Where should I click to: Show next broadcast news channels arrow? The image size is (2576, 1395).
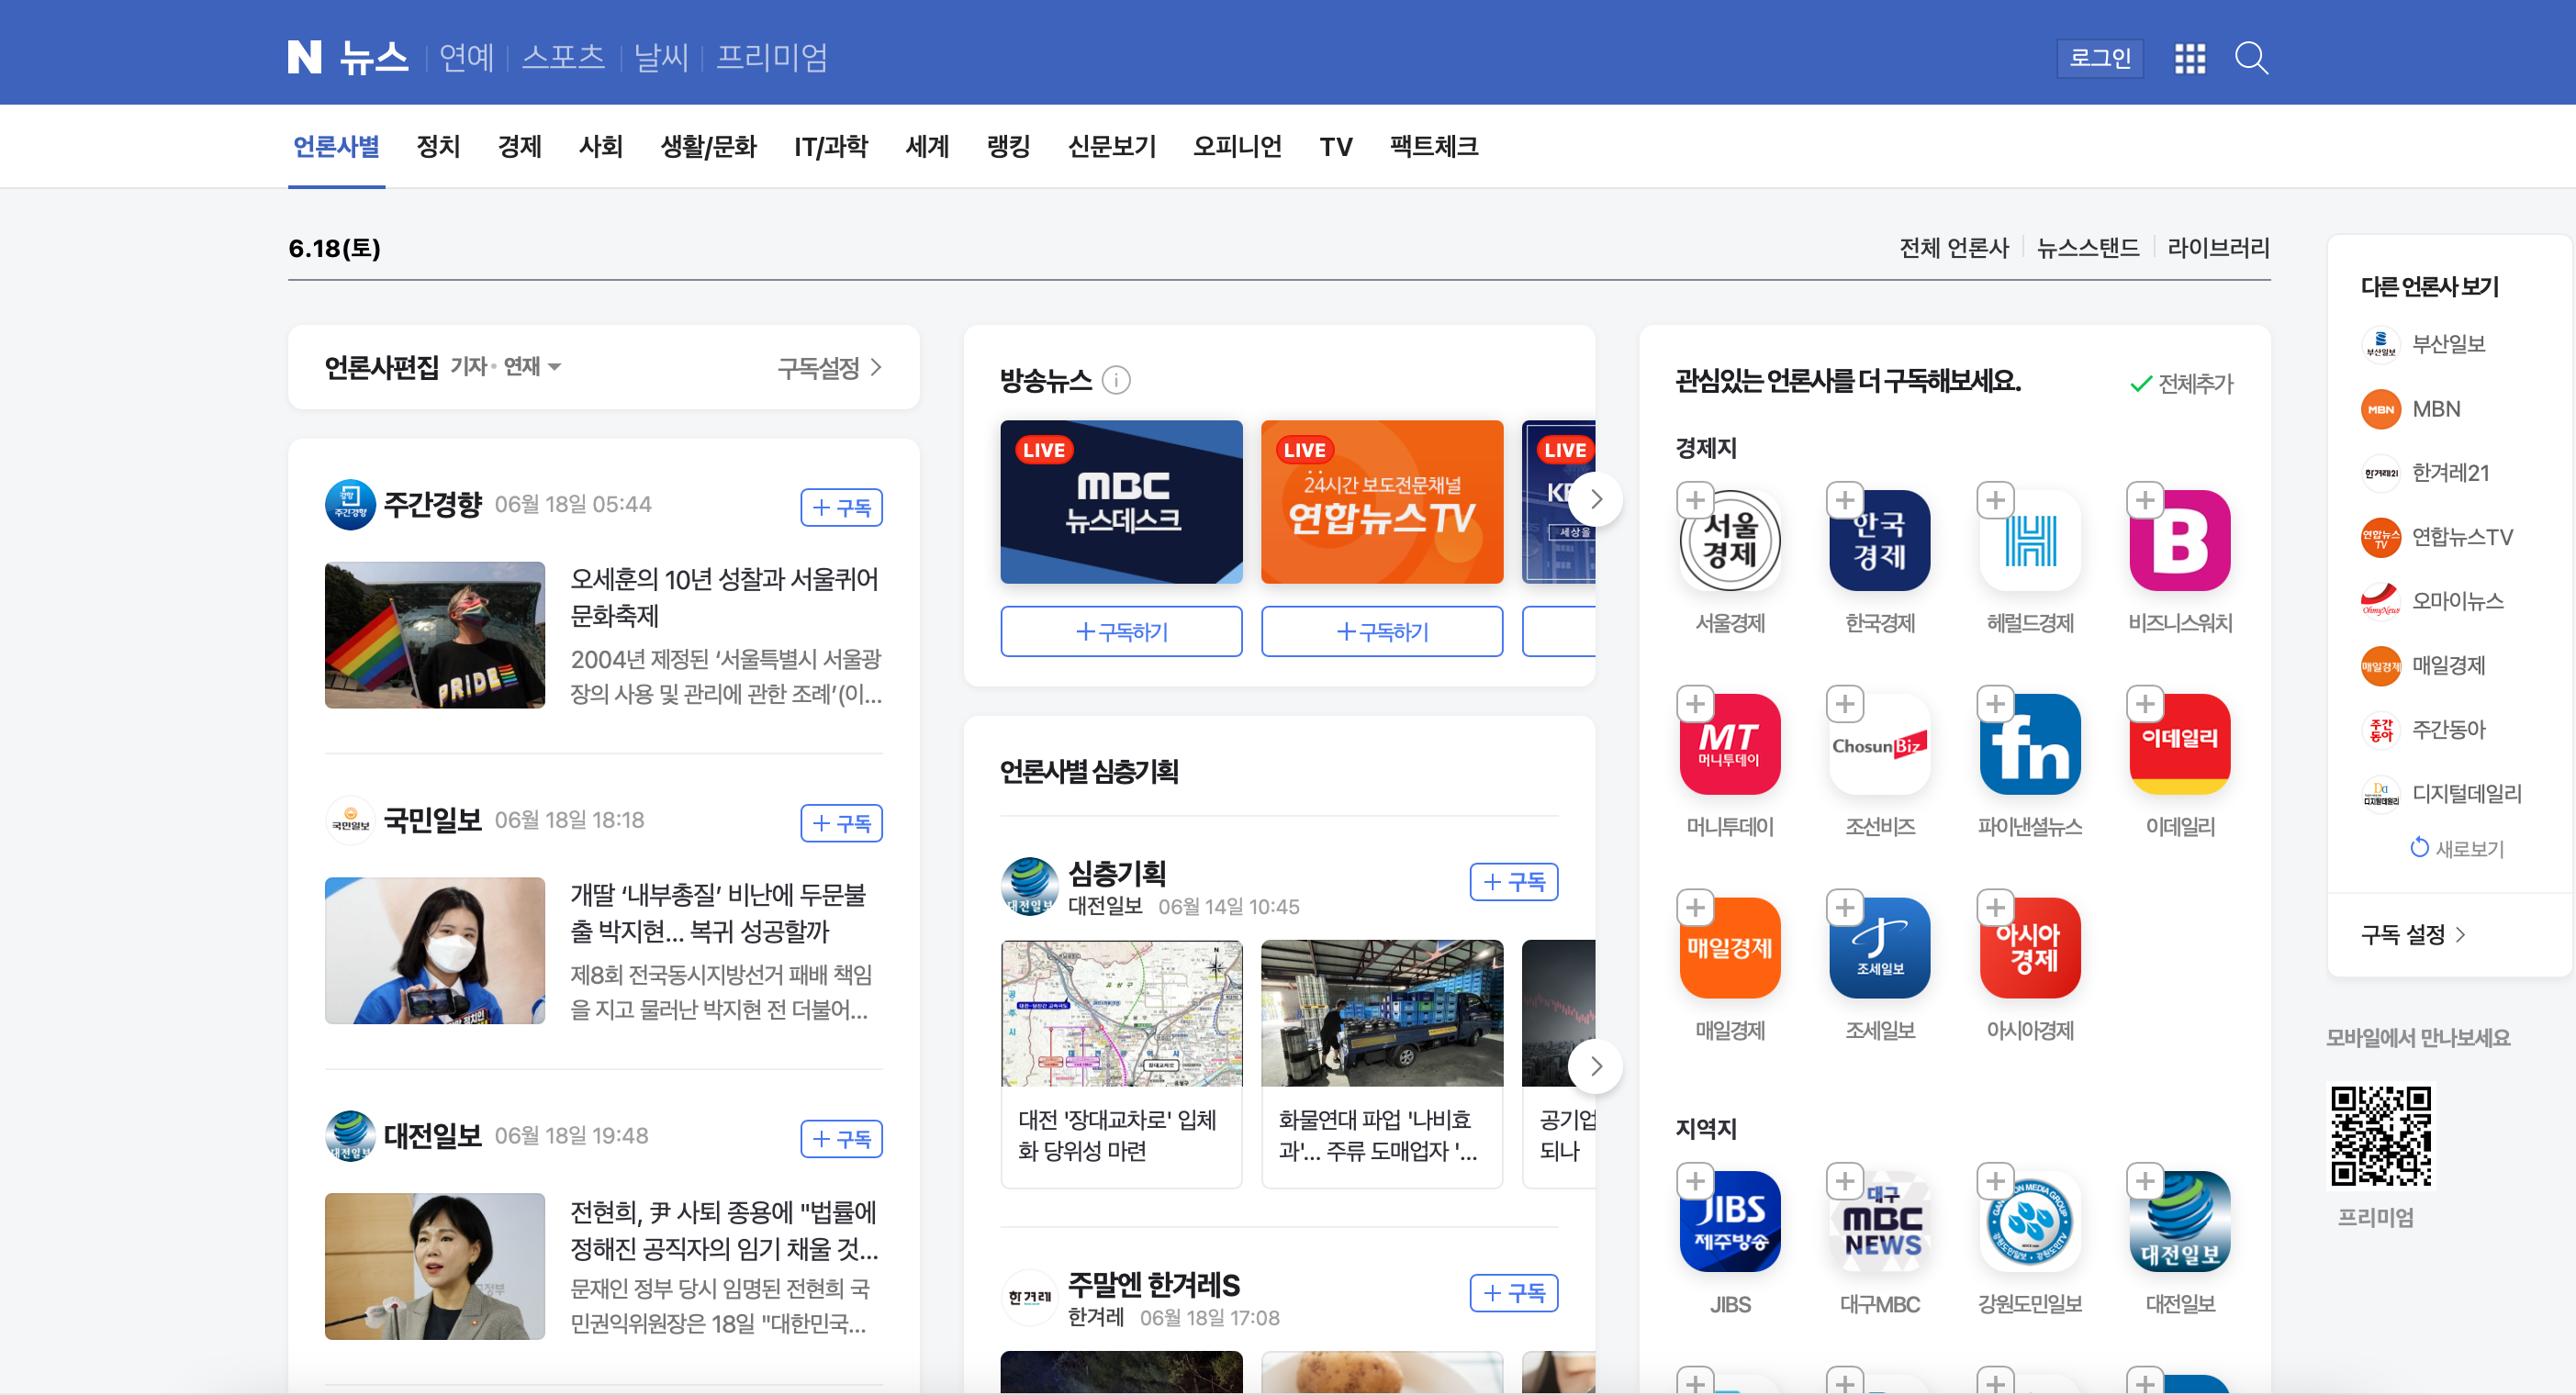point(1596,498)
